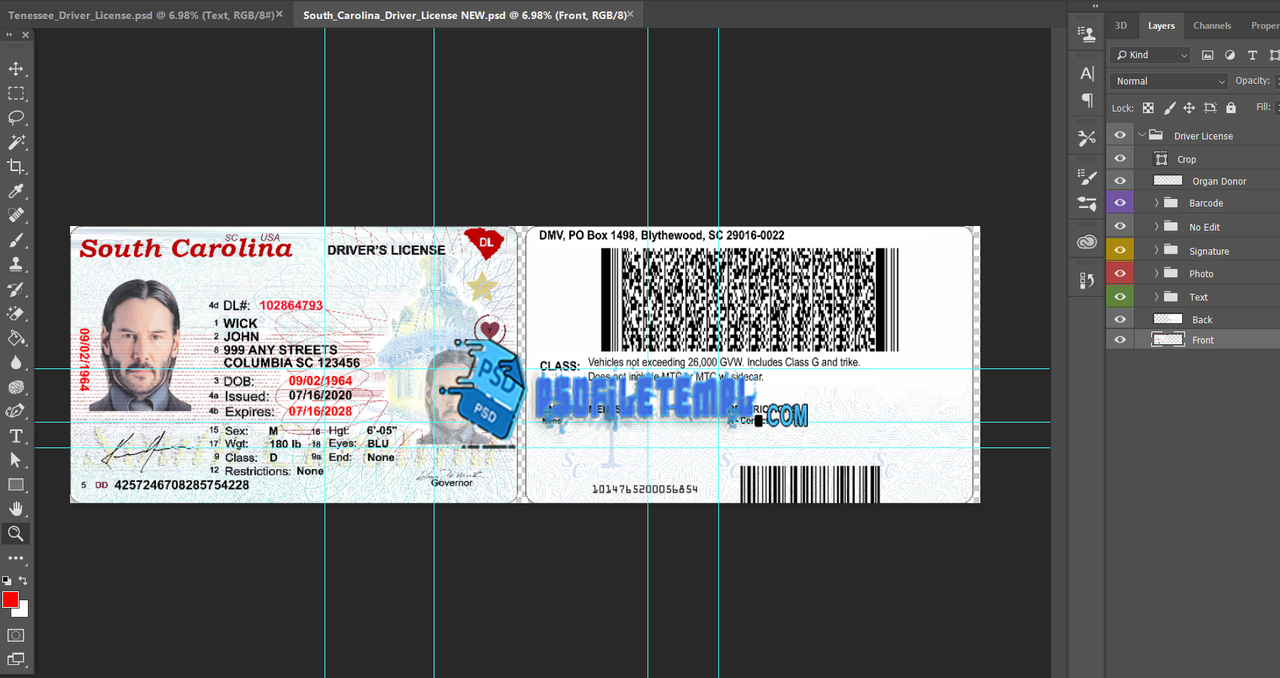Hide the Signature group
The width and height of the screenshot is (1280, 678).
pyautogui.click(x=1120, y=251)
